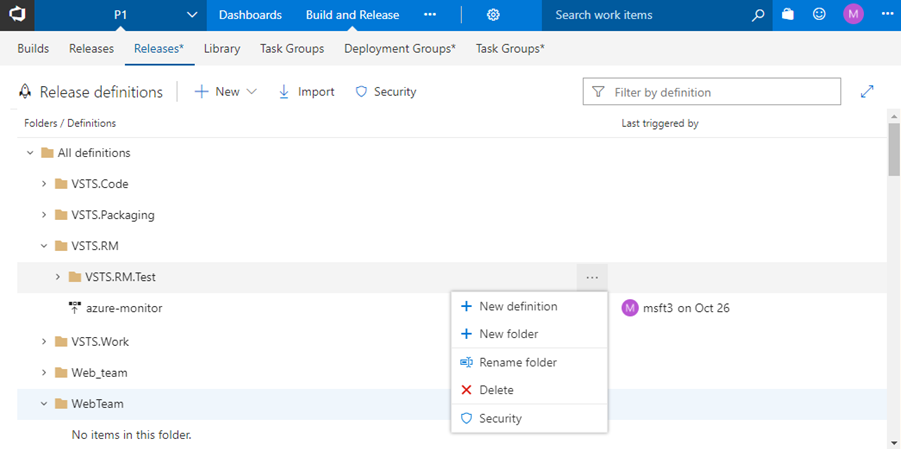This screenshot has width=901, height=449.
Task: Switch to the Library tab
Action: pyautogui.click(x=221, y=48)
